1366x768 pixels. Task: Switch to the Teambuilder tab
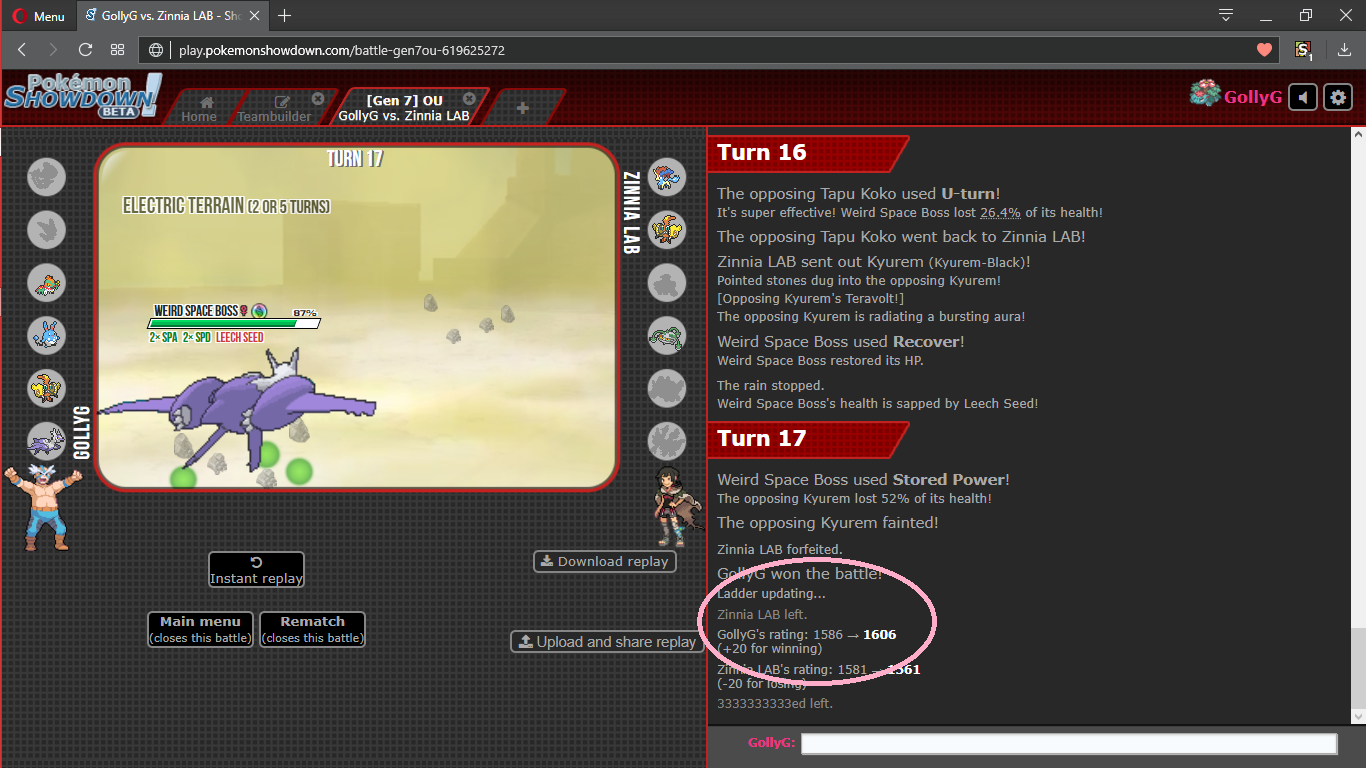(x=274, y=109)
